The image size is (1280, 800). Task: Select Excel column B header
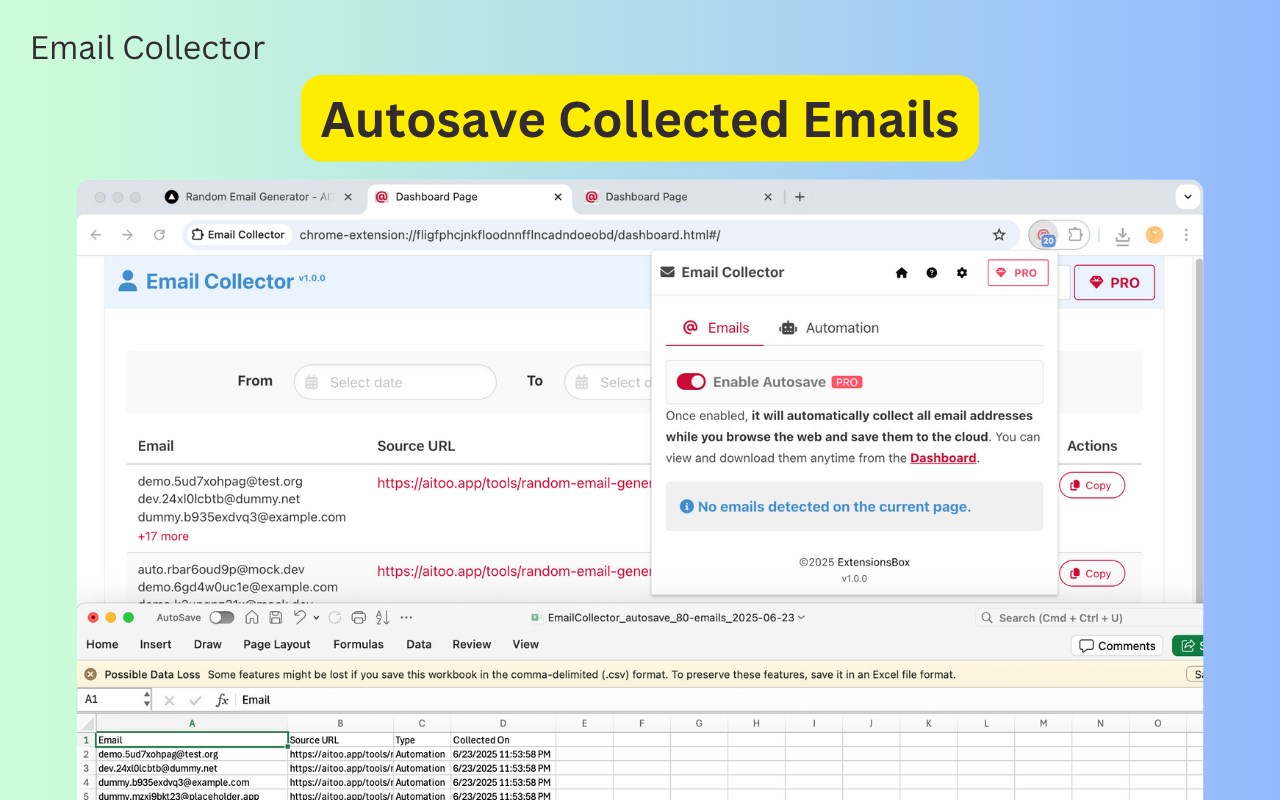(x=340, y=723)
